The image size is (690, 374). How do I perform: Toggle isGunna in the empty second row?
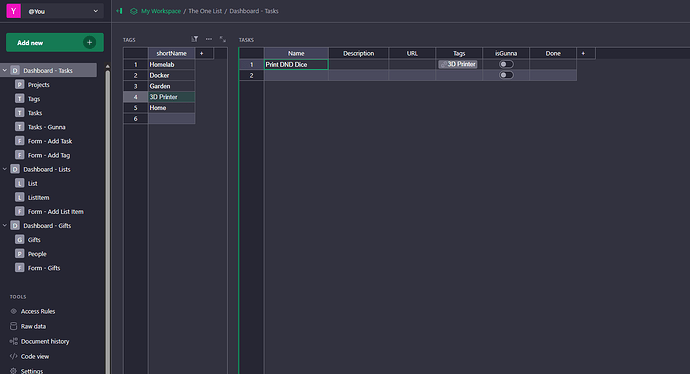[x=506, y=75]
